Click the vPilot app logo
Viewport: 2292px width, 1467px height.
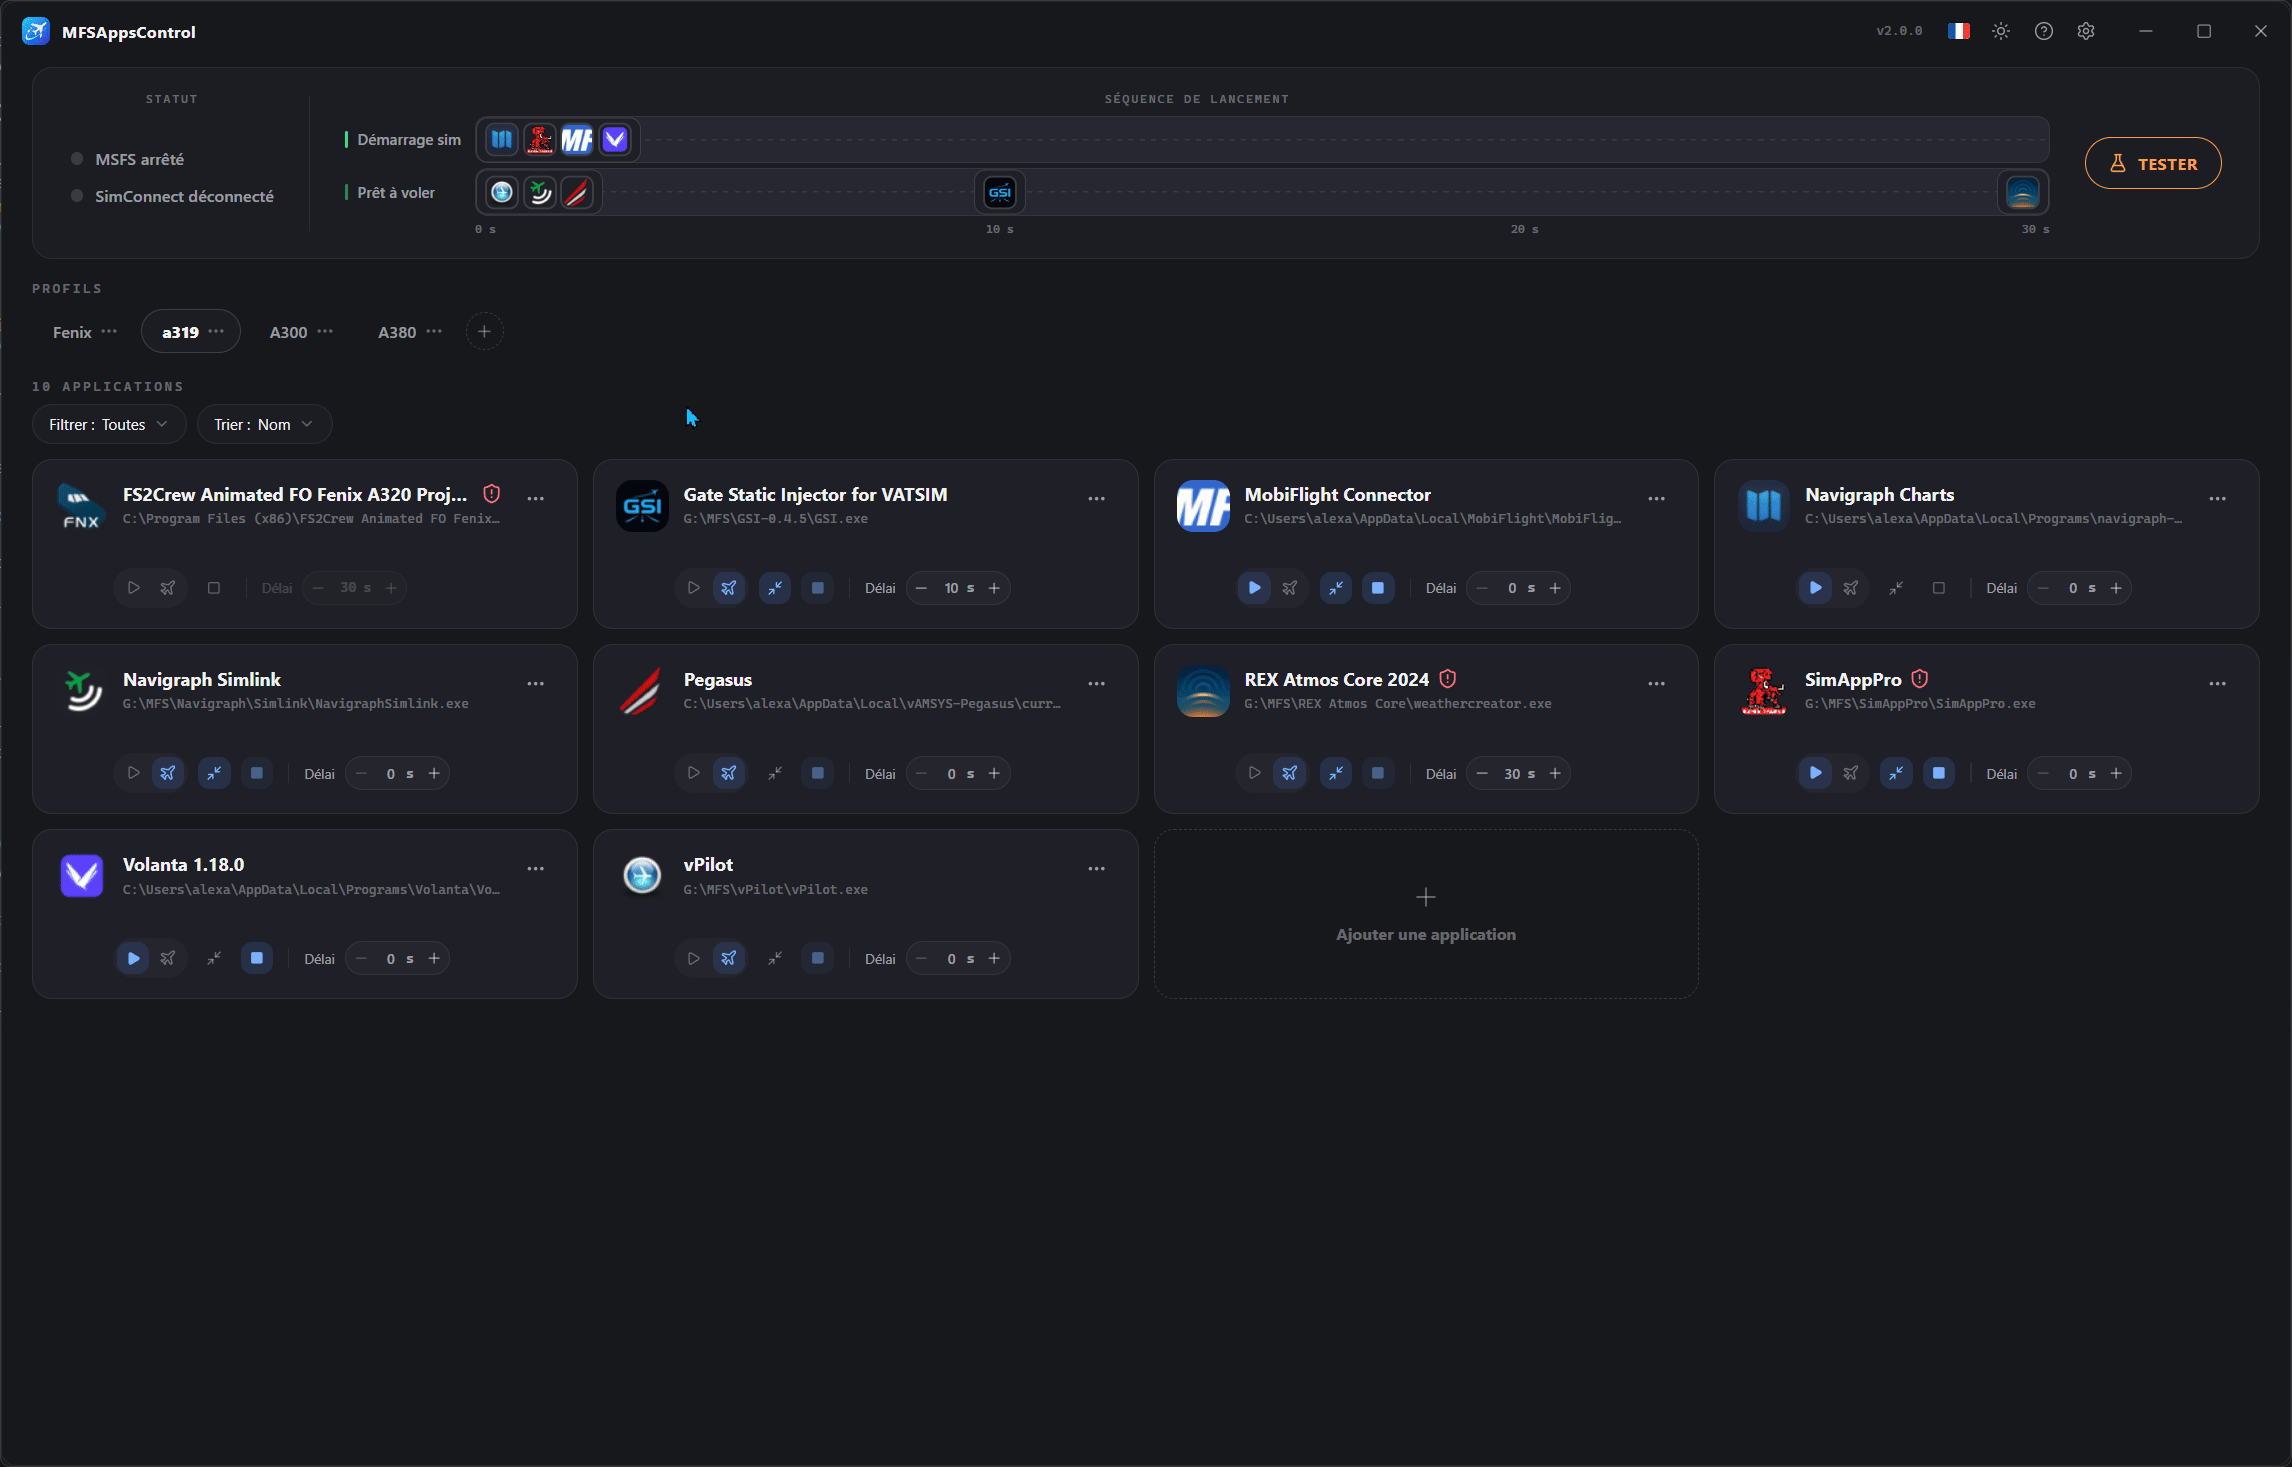point(642,876)
